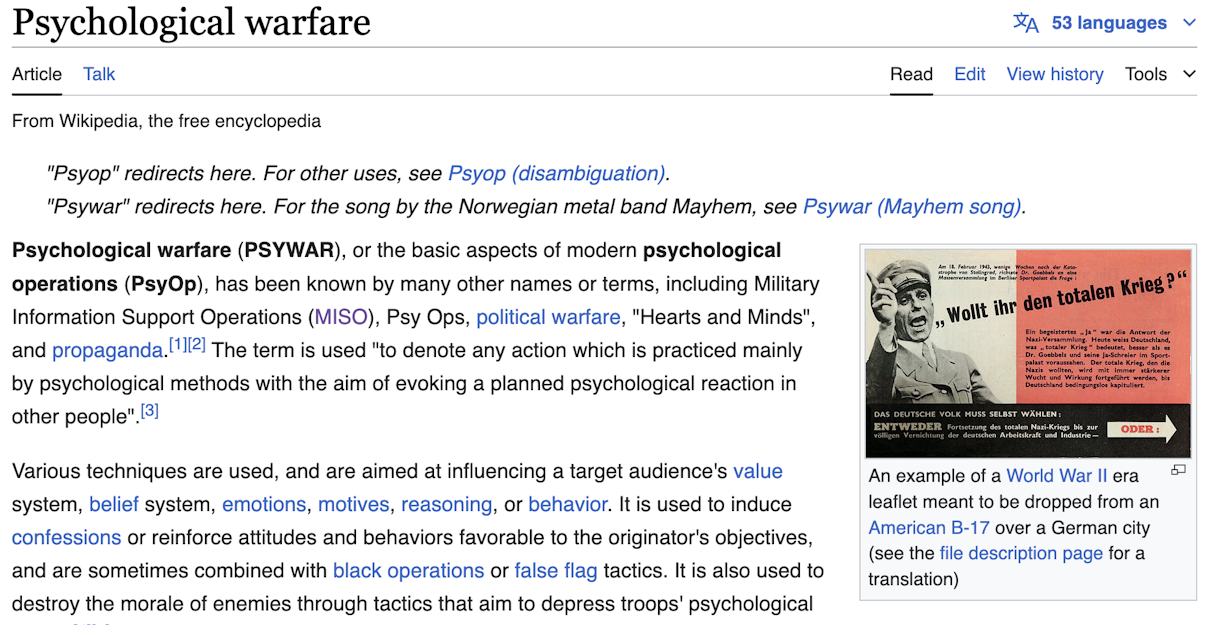Open the MISO link
The image size is (1209, 625).
[x=341, y=317]
